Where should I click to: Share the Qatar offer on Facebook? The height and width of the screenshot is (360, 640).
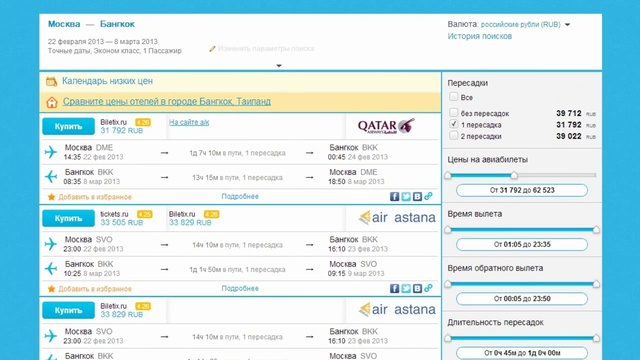(x=394, y=196)
